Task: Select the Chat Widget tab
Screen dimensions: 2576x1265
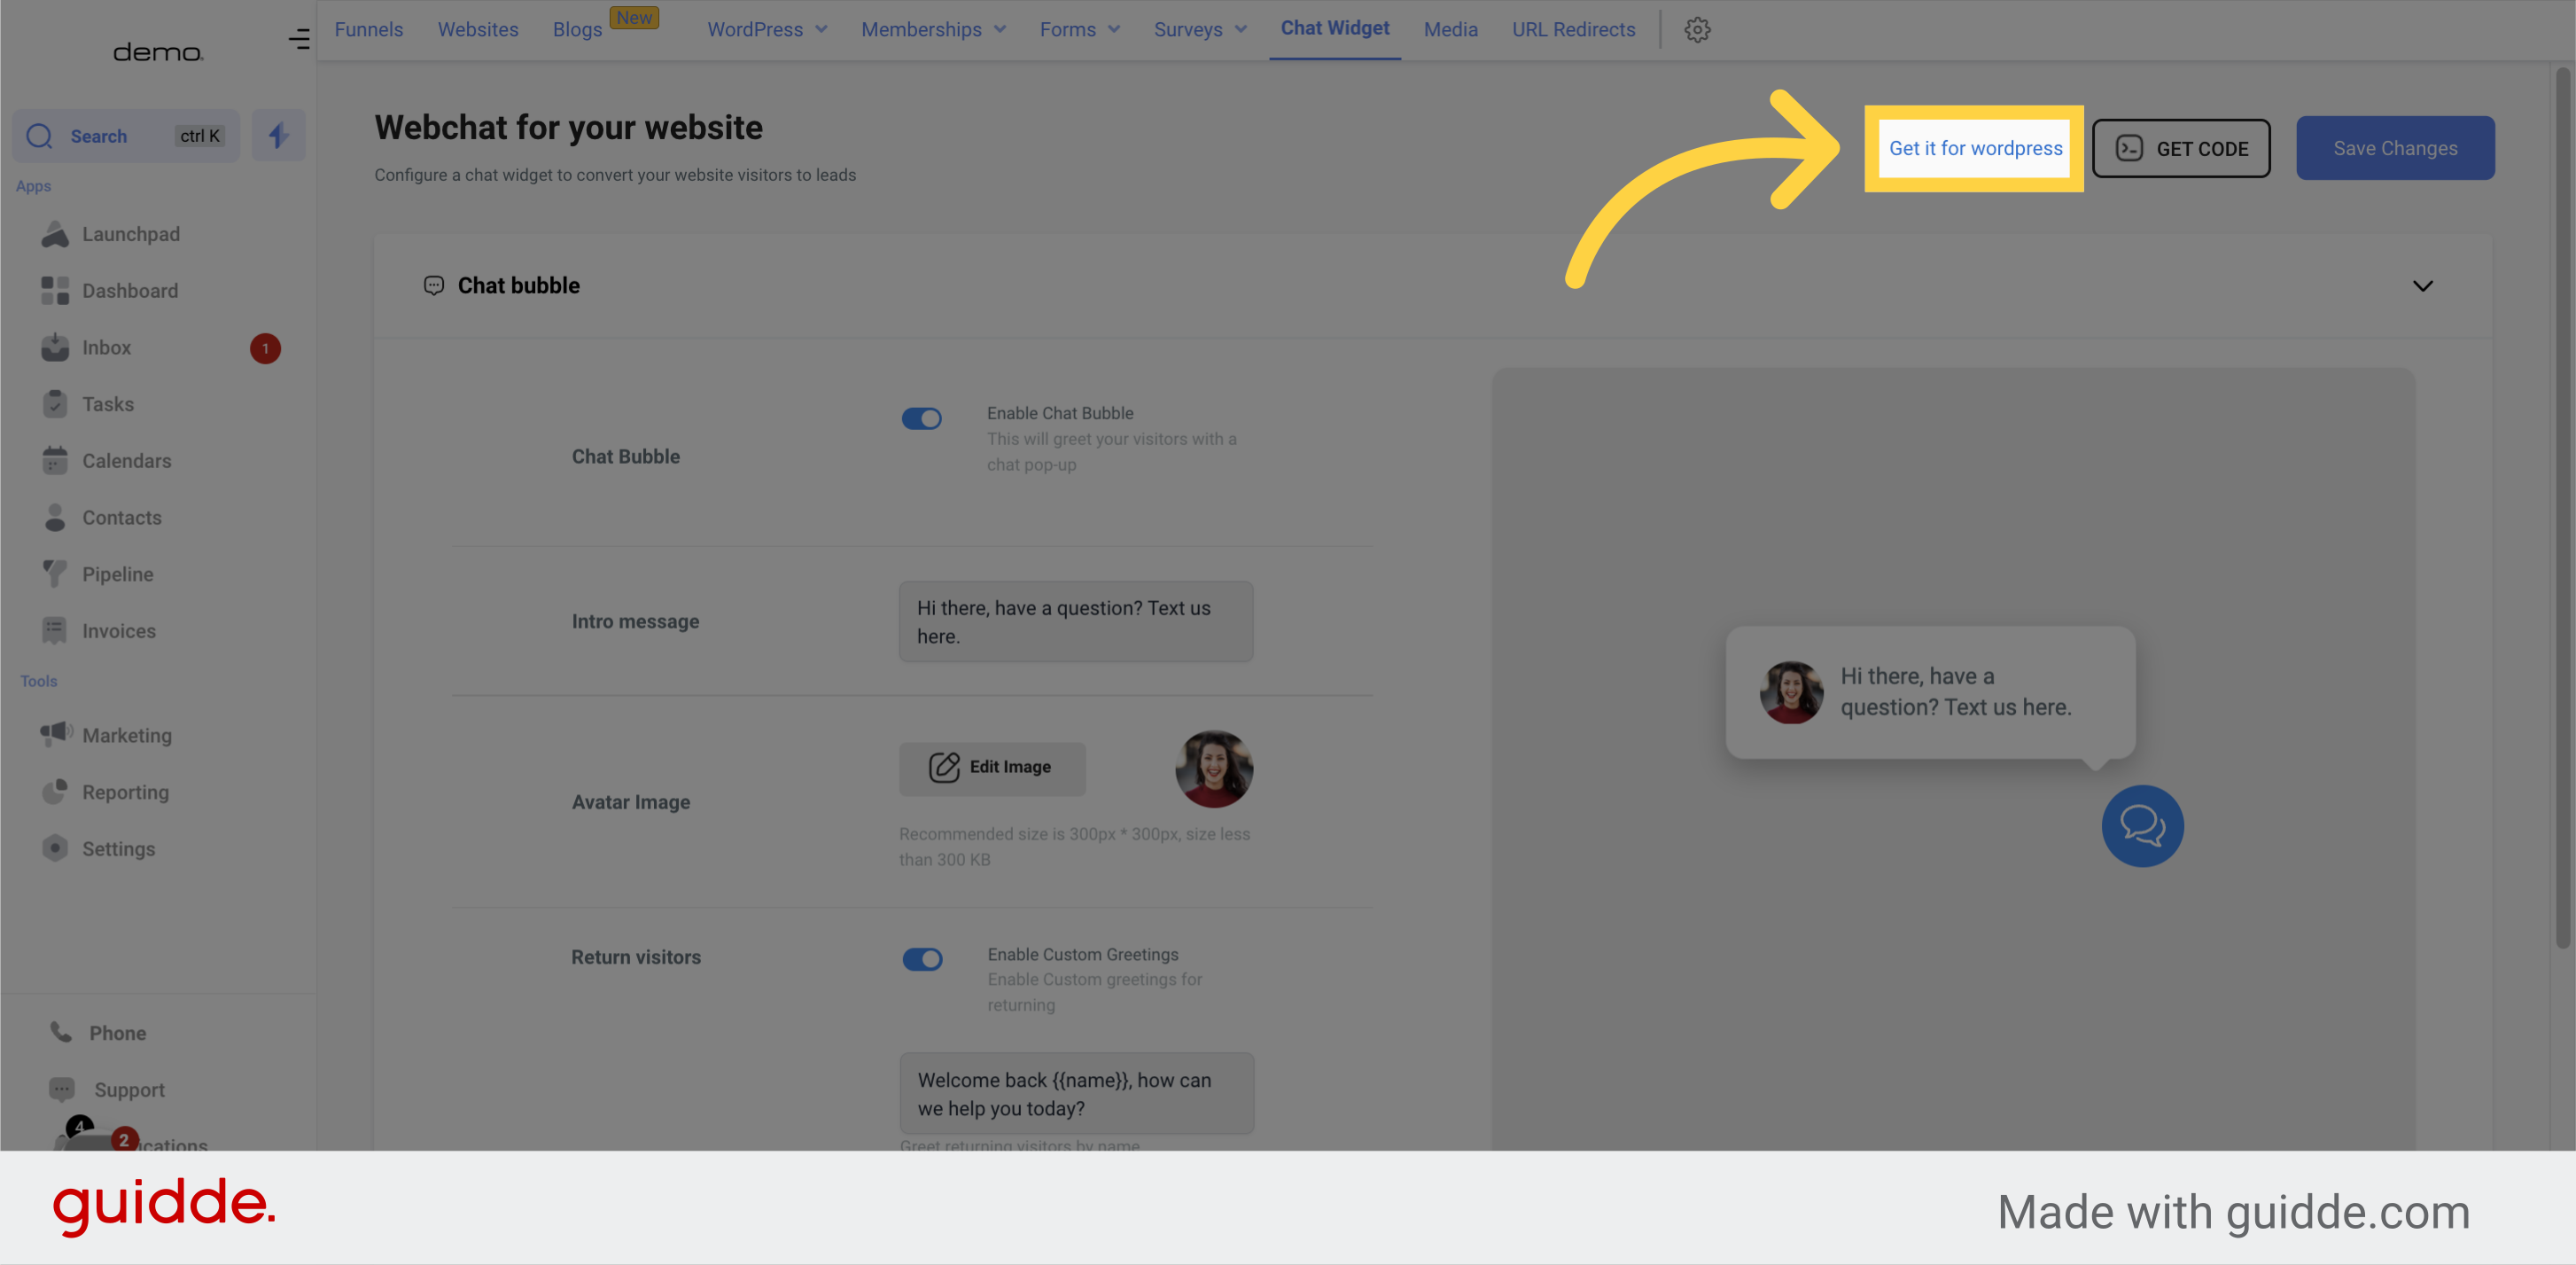Action: [1334, 29]
